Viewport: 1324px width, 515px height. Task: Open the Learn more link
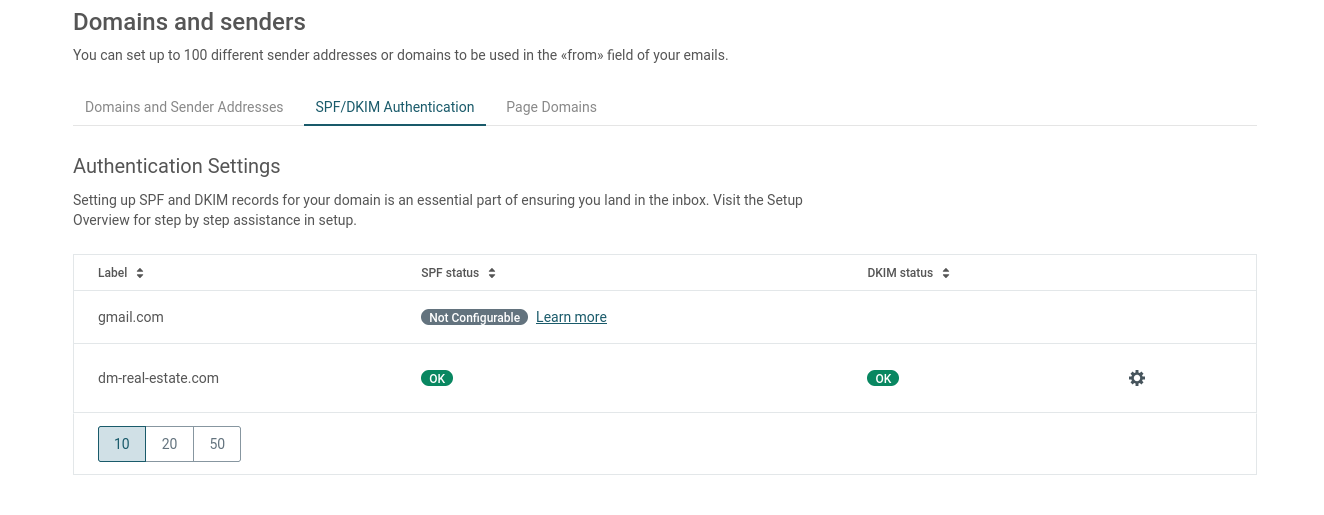[571, 317]
